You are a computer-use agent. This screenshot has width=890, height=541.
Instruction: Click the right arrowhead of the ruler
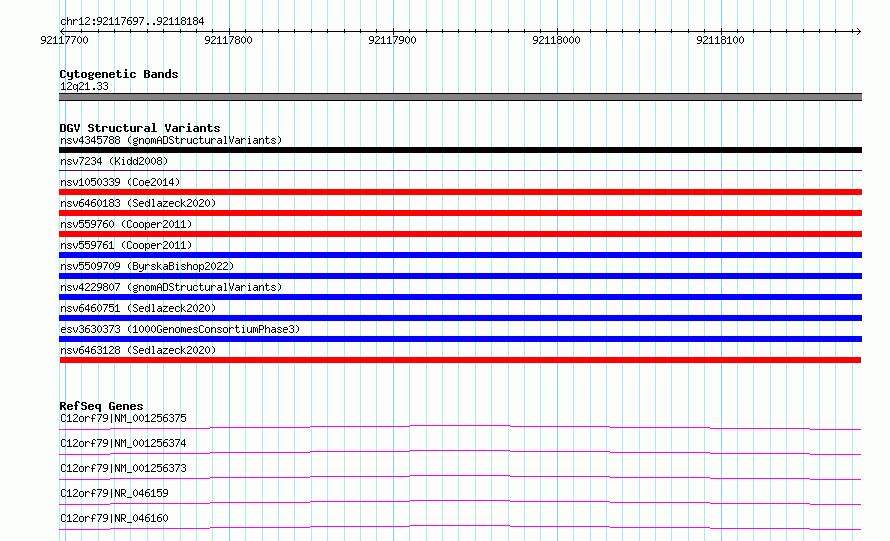[858, 31]
